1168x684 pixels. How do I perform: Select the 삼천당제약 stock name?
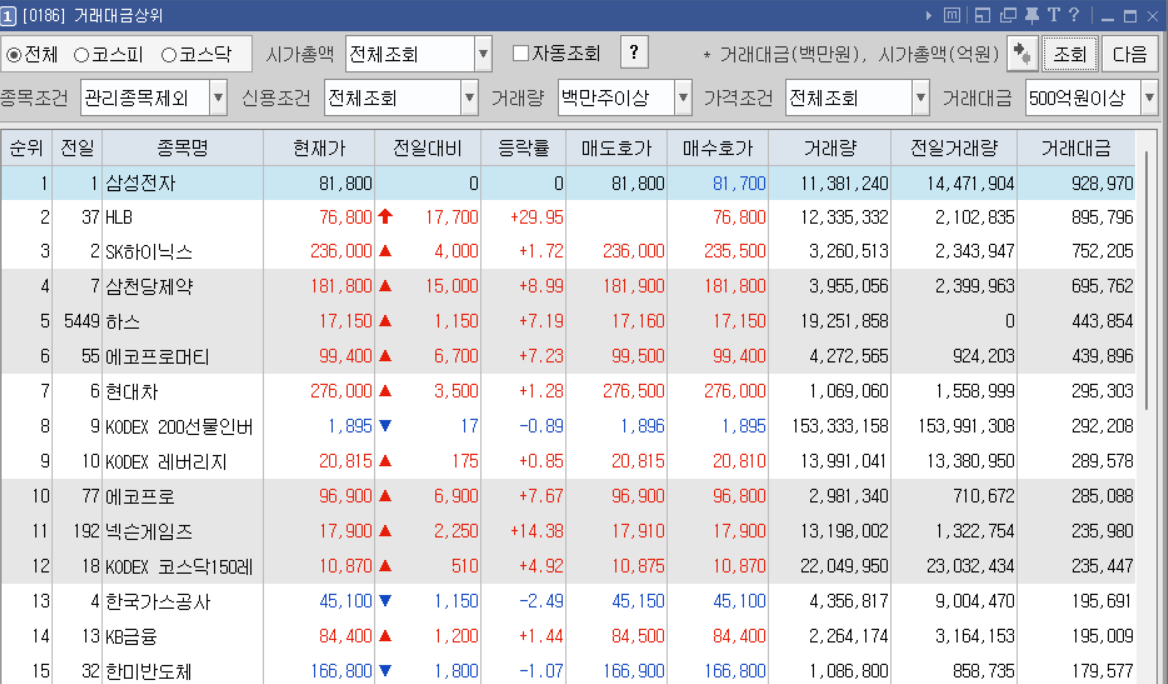149,286
